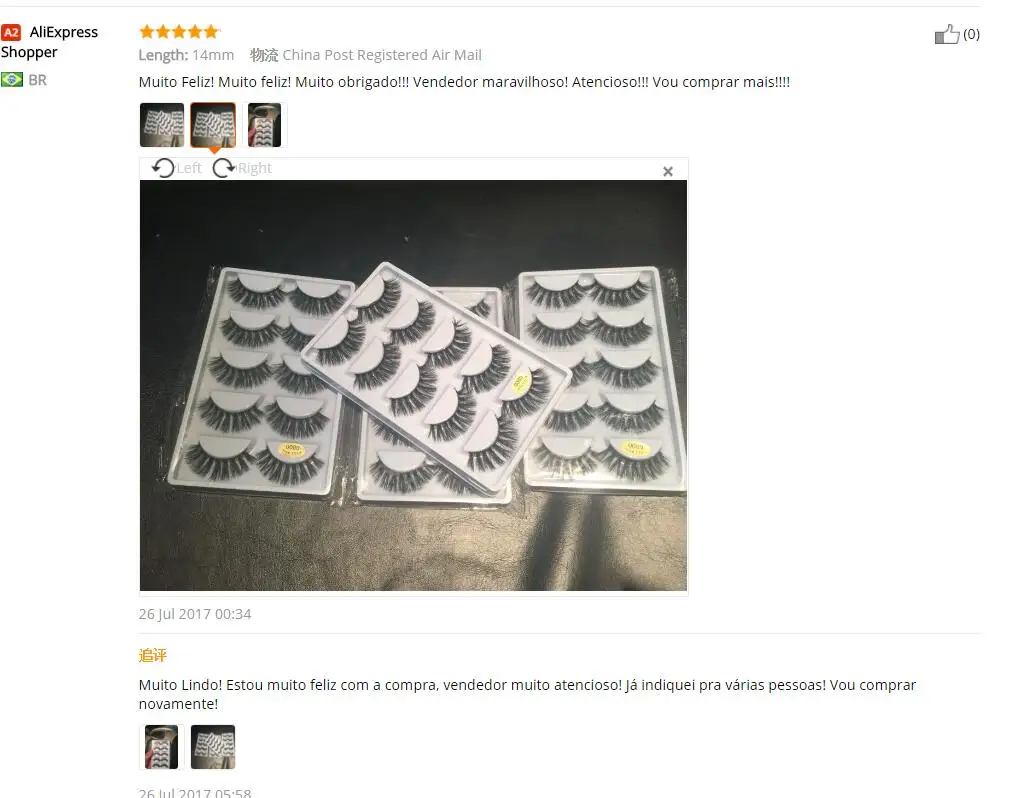Open the first review photo thumbnail
Image resolution: width=1019 pixels, height=798 pixels.
coord(162,125)
